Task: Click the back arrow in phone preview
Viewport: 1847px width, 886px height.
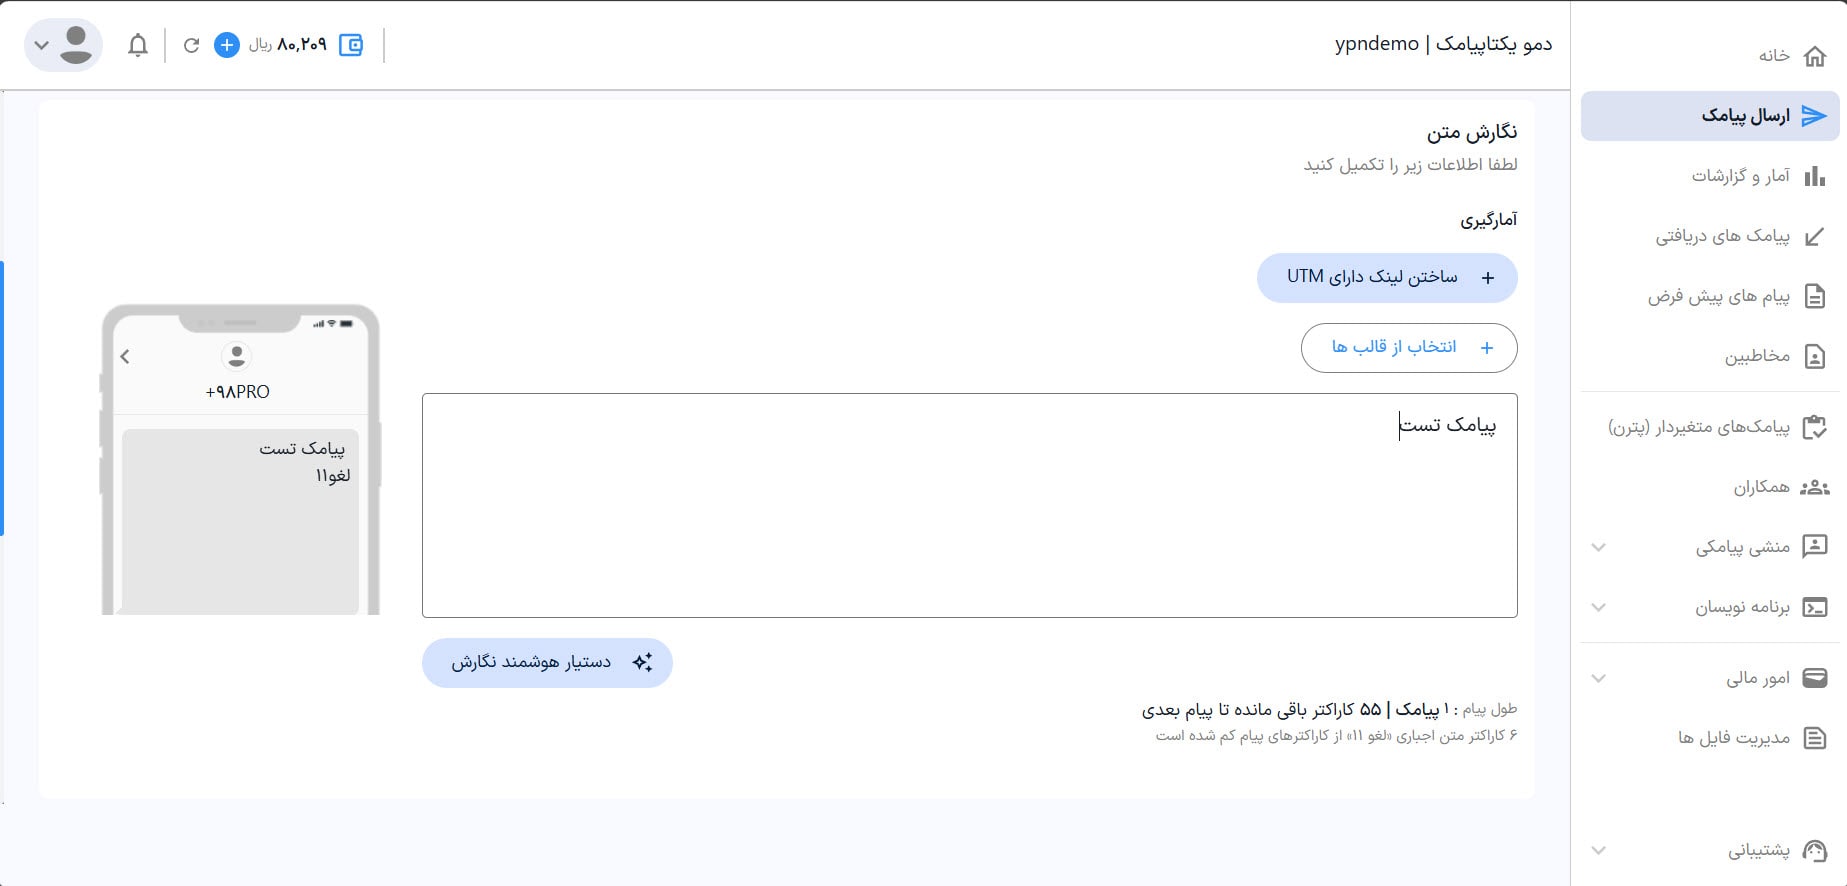Action: 125,356
